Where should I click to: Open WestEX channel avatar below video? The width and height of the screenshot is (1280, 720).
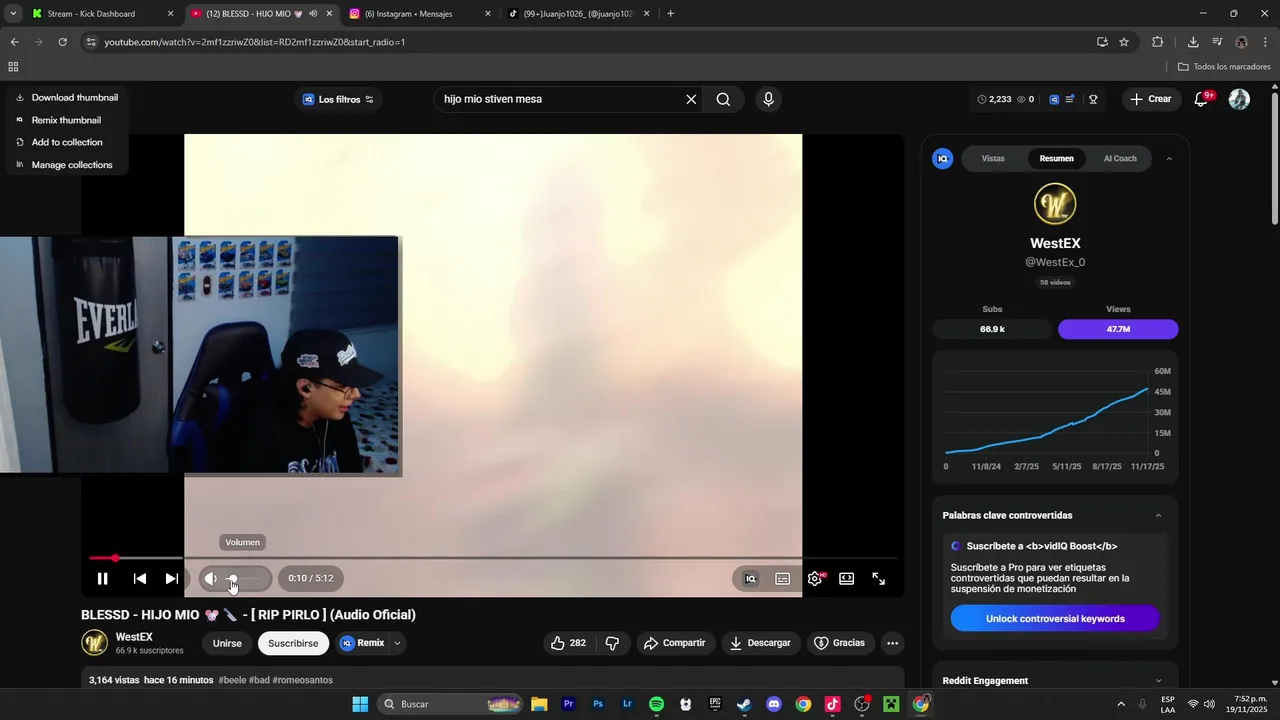(x=95, y=643)
